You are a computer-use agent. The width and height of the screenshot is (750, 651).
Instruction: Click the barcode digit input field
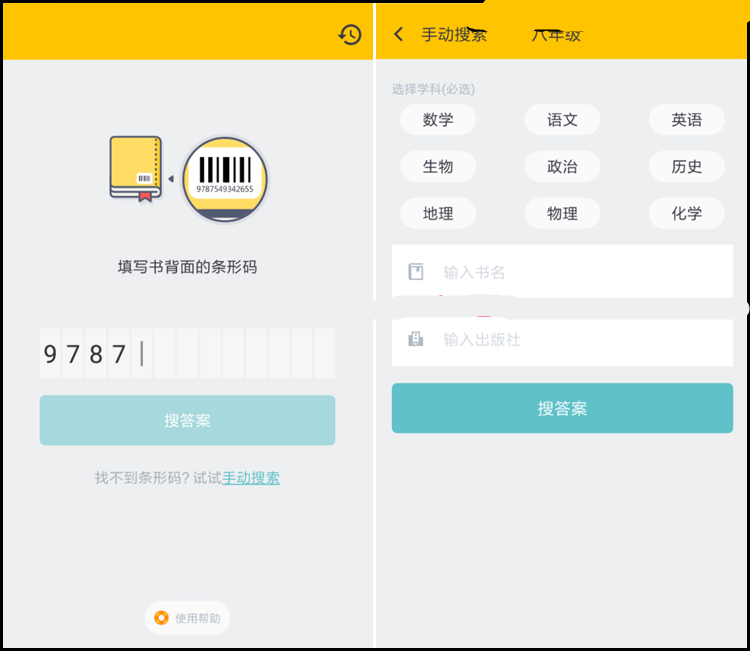[x=187, y=354]
